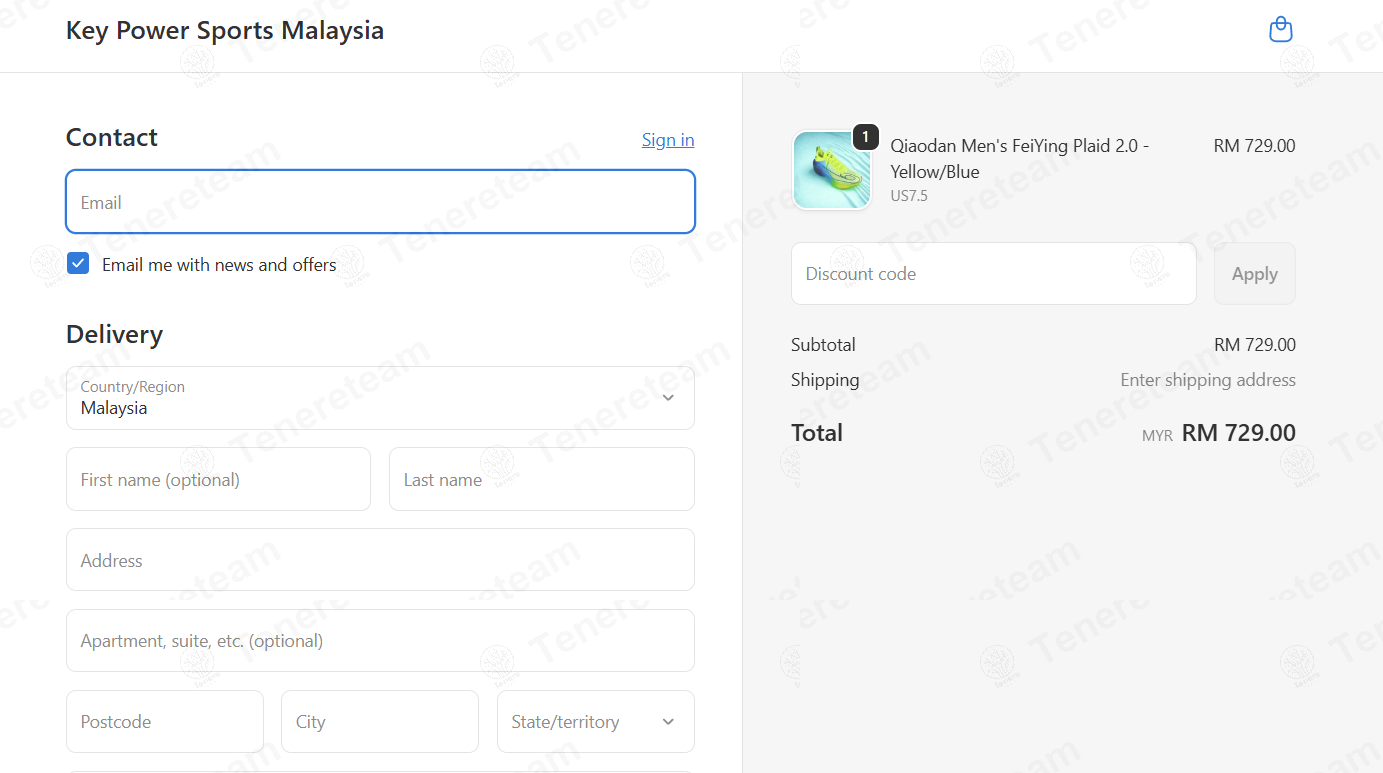The image size is (1383, 773).
Task: Click the Key Power Sports Malaysia title
Action: tap(225, 30)
